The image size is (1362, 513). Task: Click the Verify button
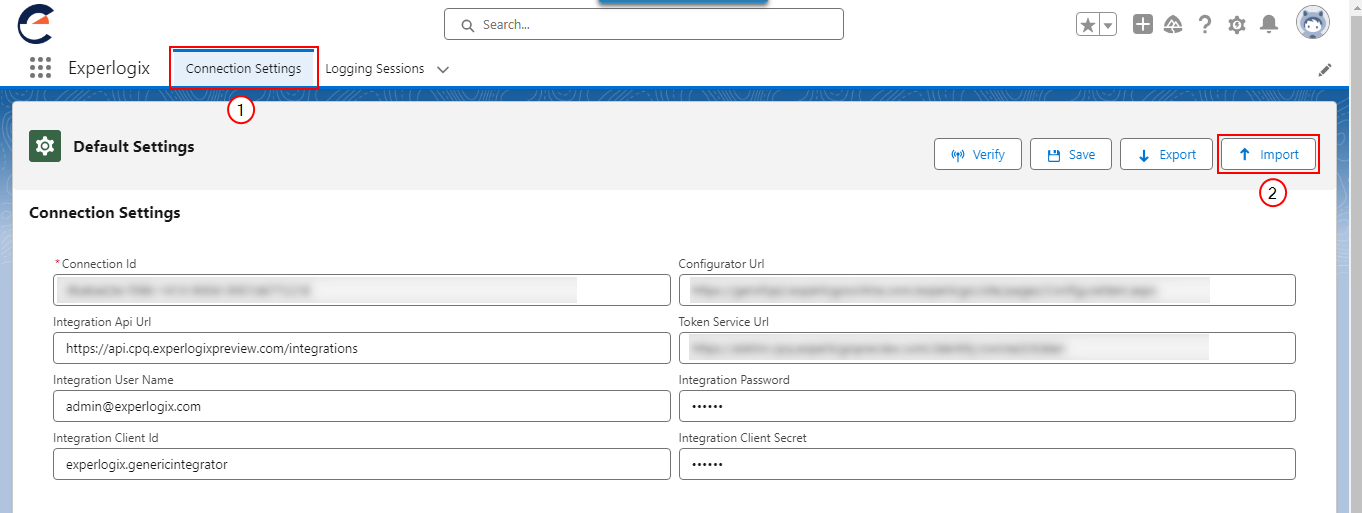click(978, 155)
